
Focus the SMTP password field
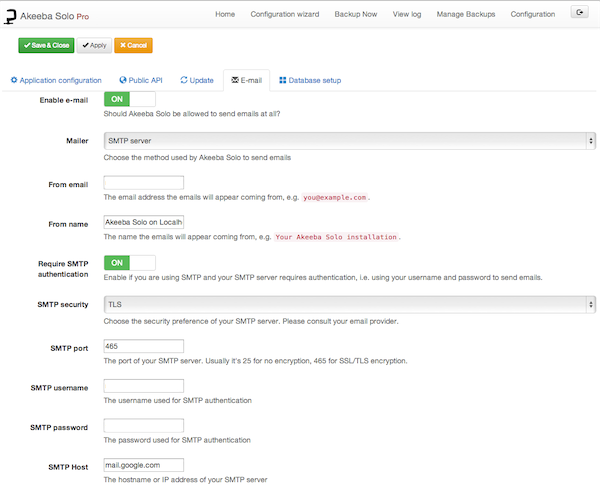(x=143, y=425)
